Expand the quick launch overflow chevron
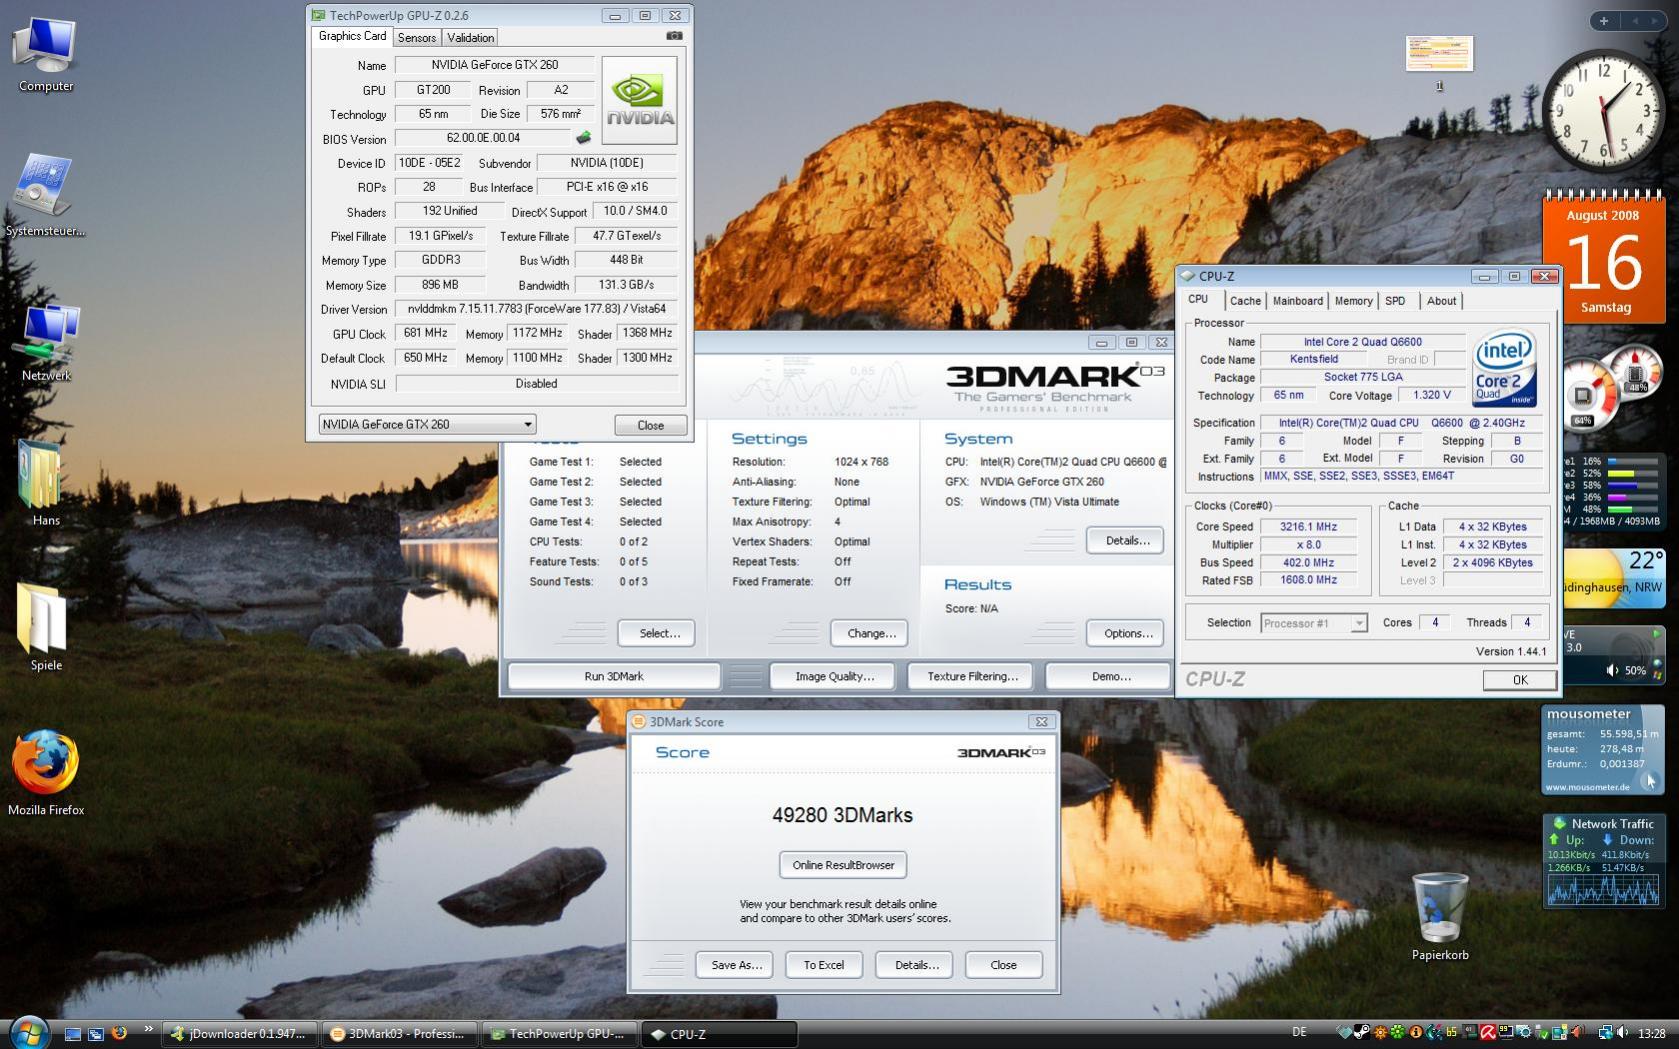This screenshot has width=1679, height=1049. point(149,1028)
